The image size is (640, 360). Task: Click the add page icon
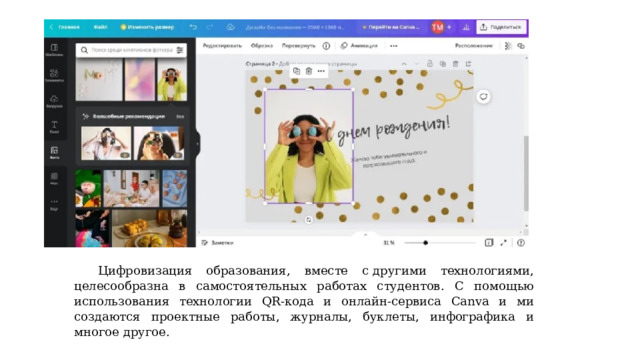468,64
